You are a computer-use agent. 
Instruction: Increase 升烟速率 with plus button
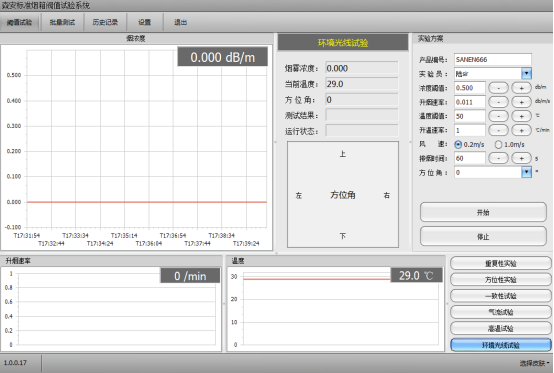click(x=521, y=102)
